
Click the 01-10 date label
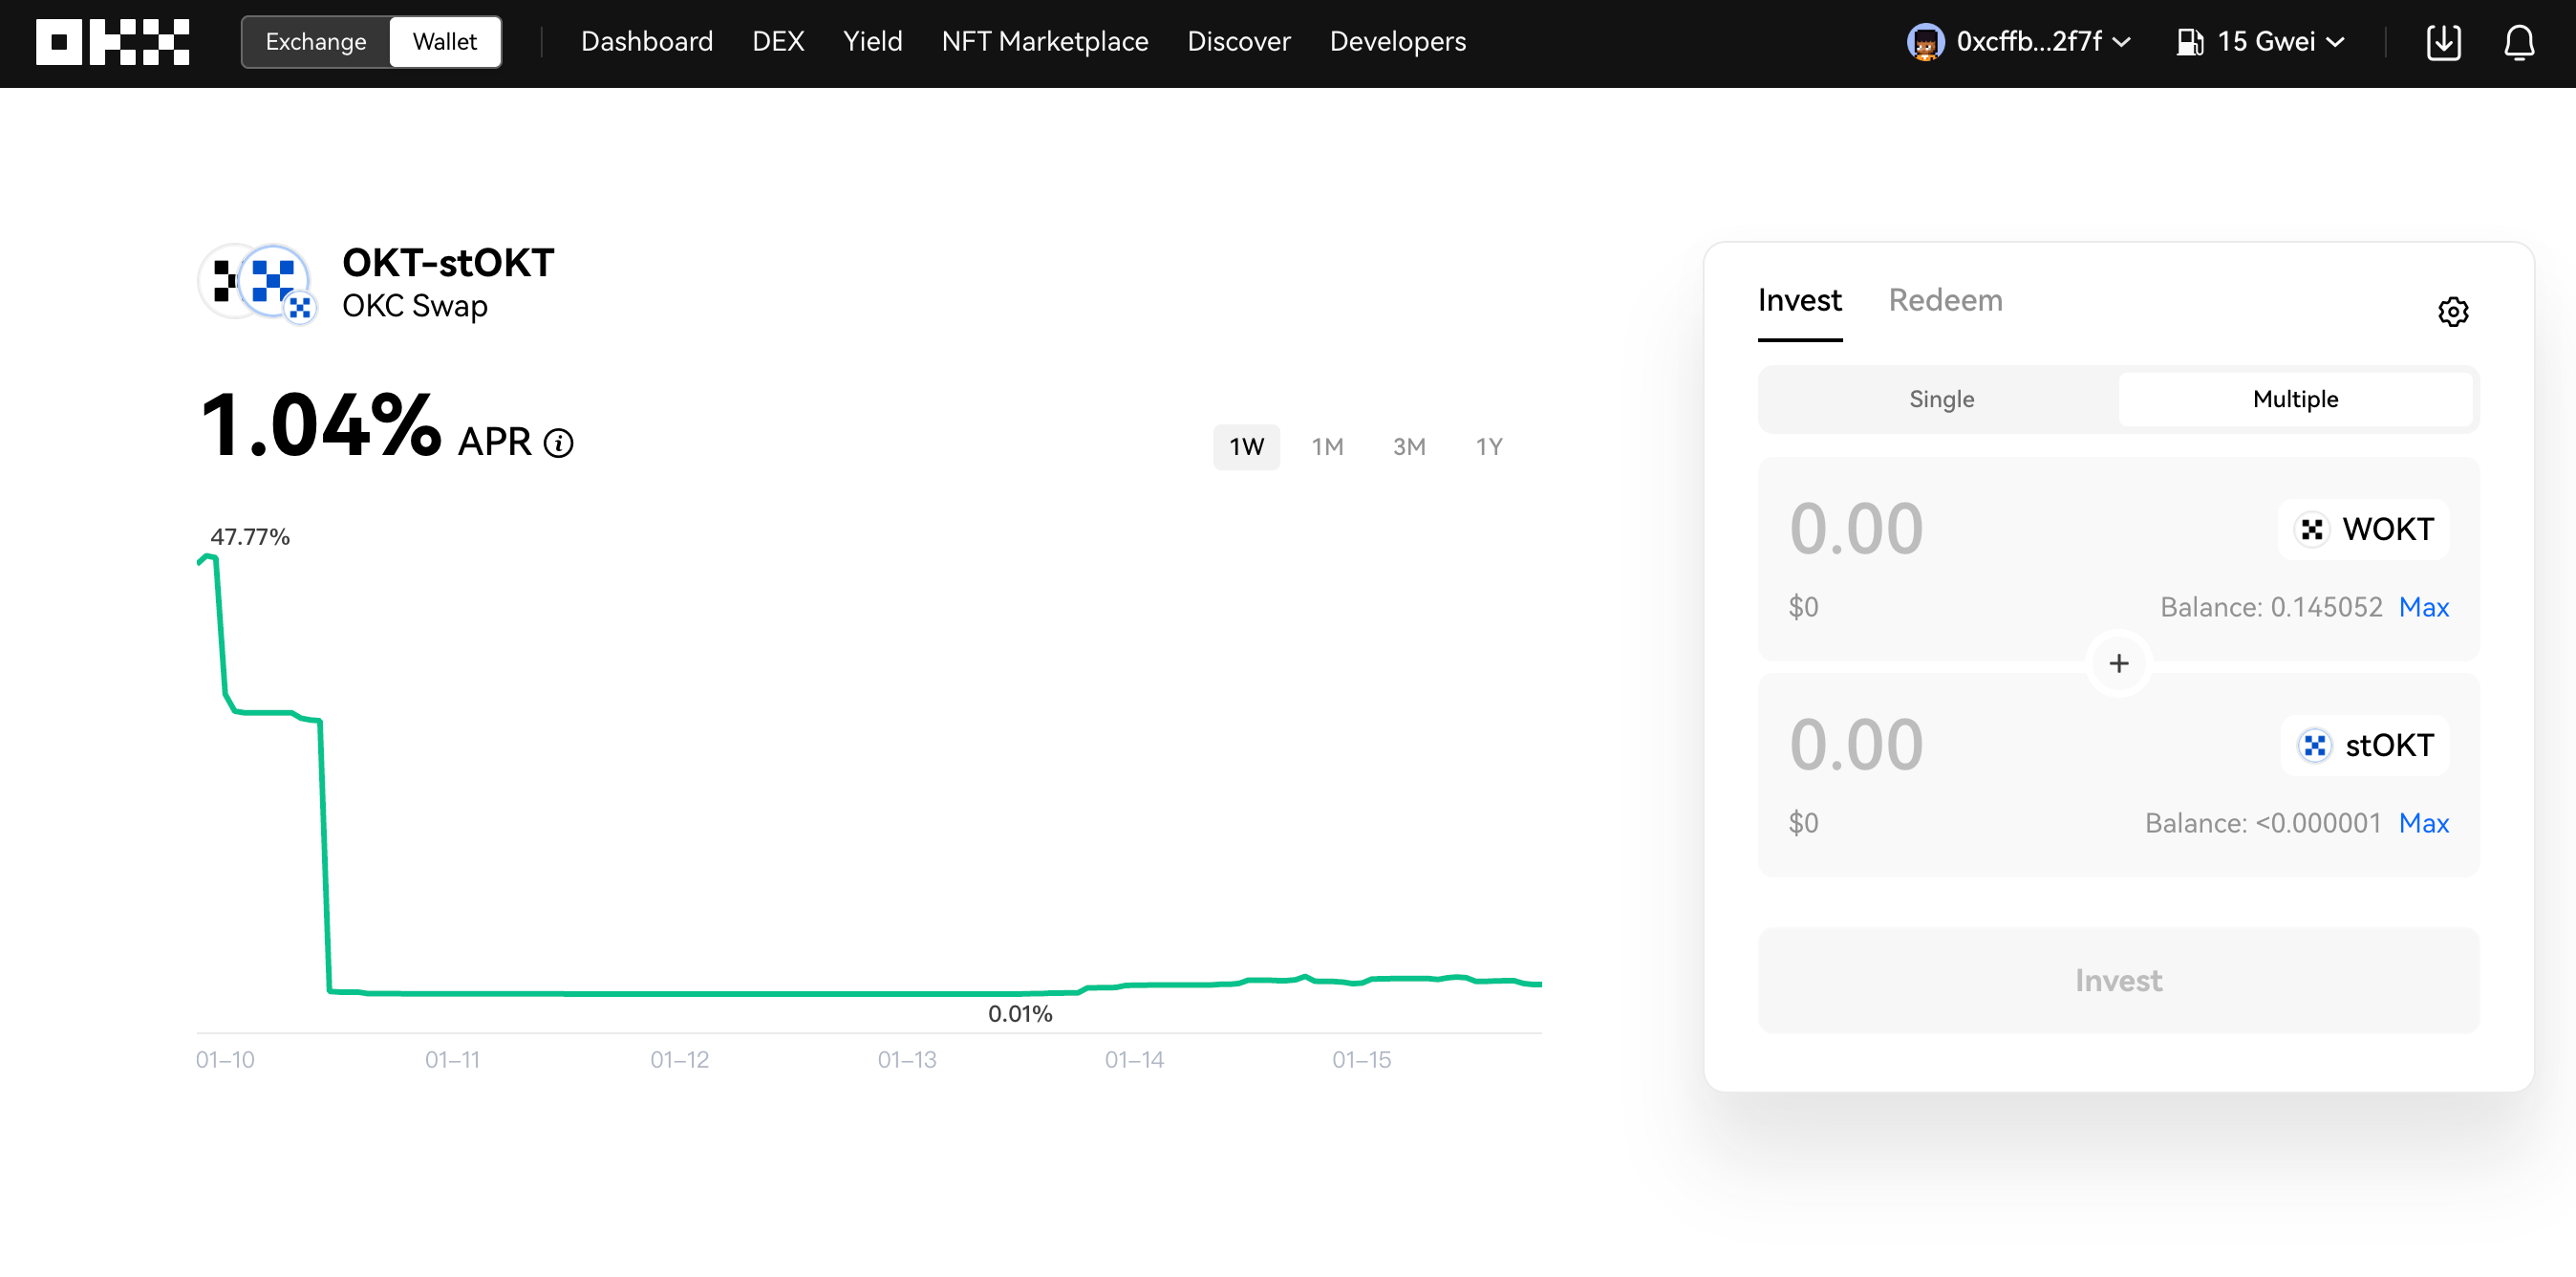pos(225,1060)
